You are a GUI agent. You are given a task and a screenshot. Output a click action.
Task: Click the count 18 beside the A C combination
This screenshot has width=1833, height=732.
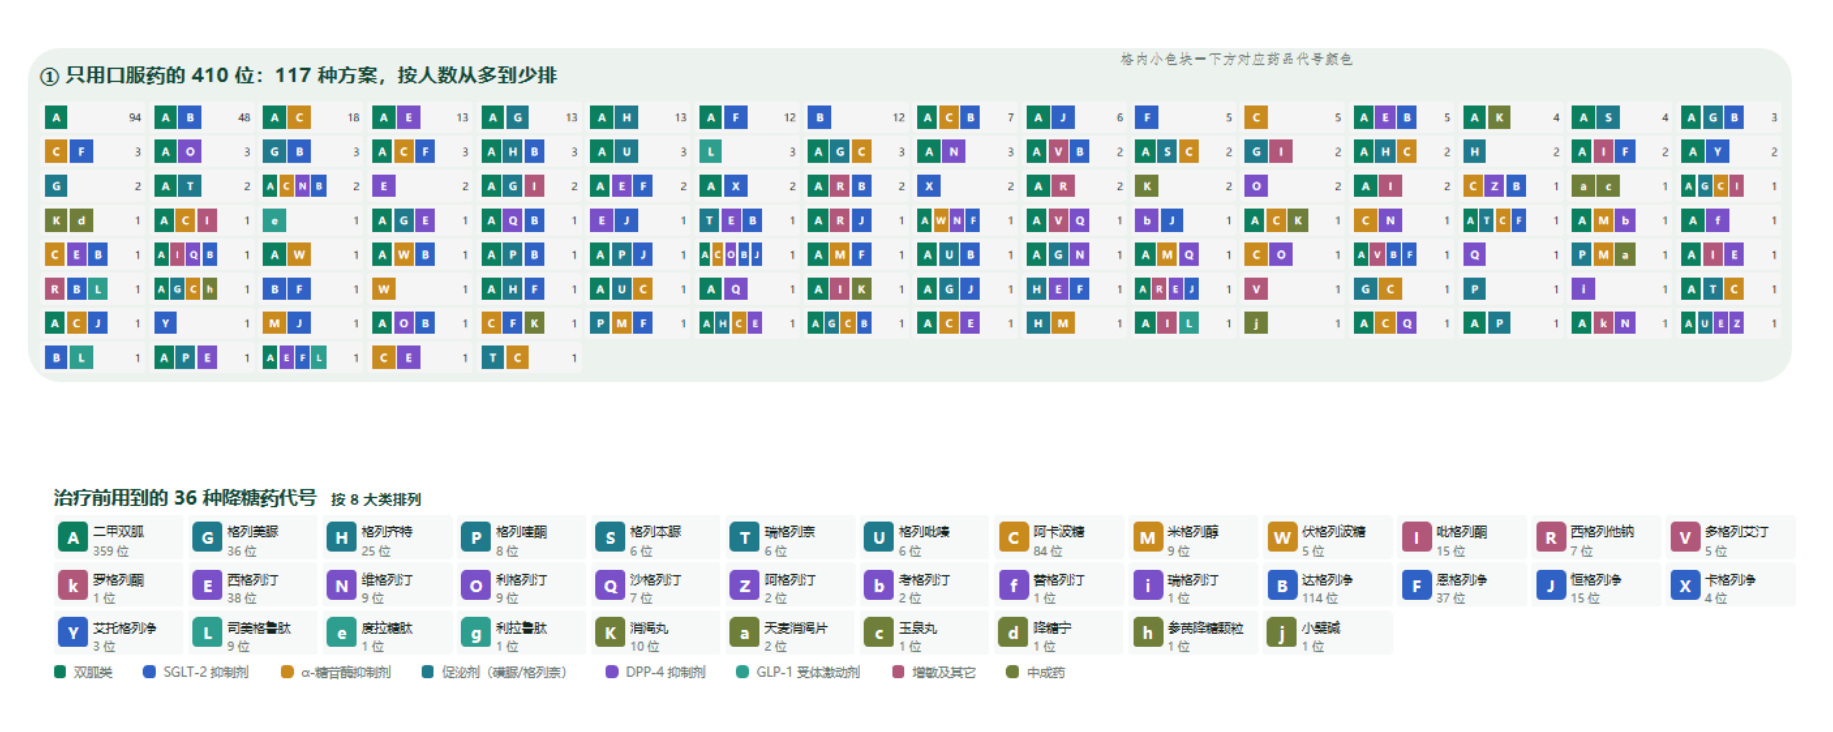pos(353,118)
